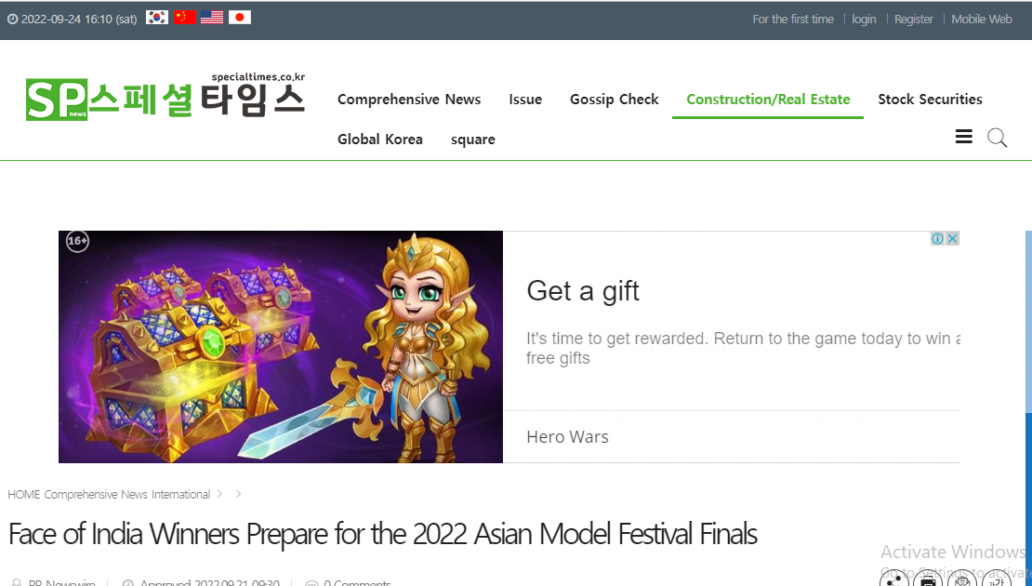Go to the Global Korea menu item

(380, 140)
